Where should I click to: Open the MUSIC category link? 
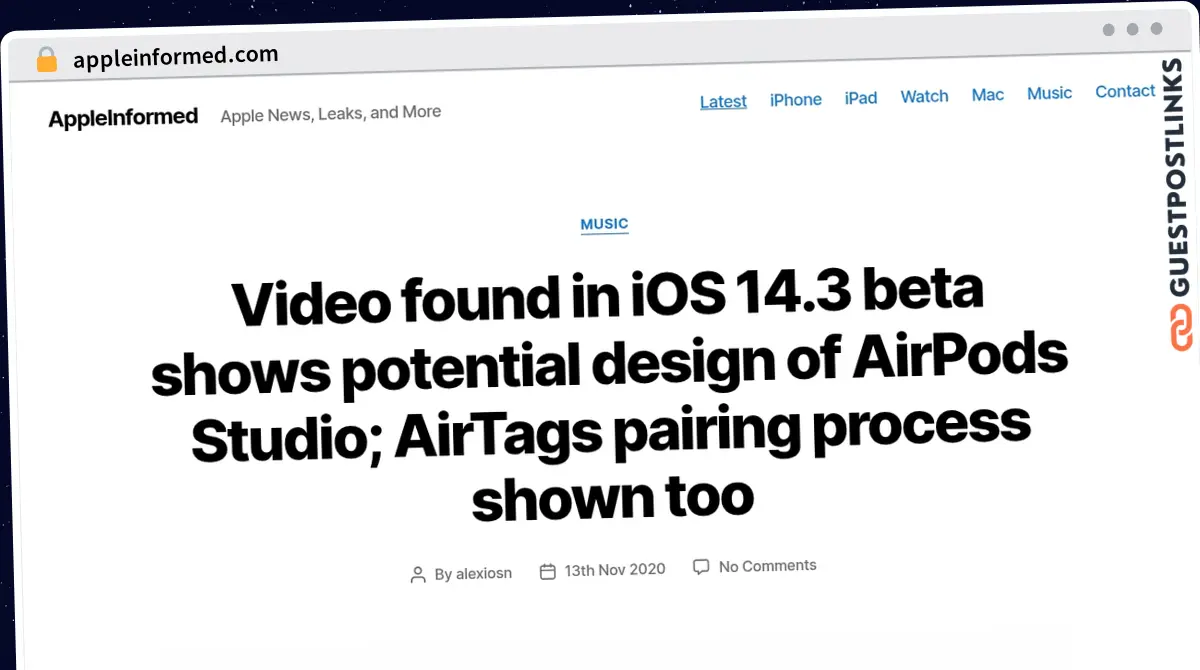(x=604, y=224)
